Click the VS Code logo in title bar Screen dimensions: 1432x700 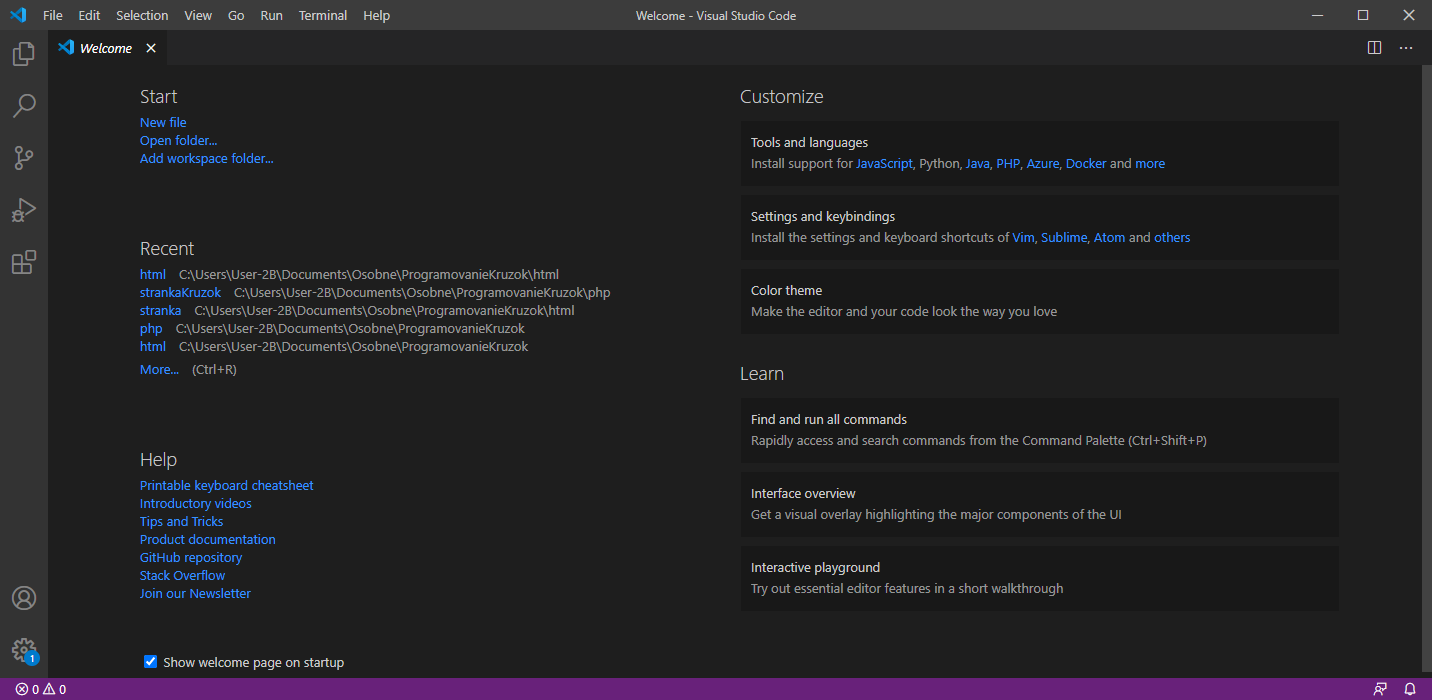(x=18, y=15)
